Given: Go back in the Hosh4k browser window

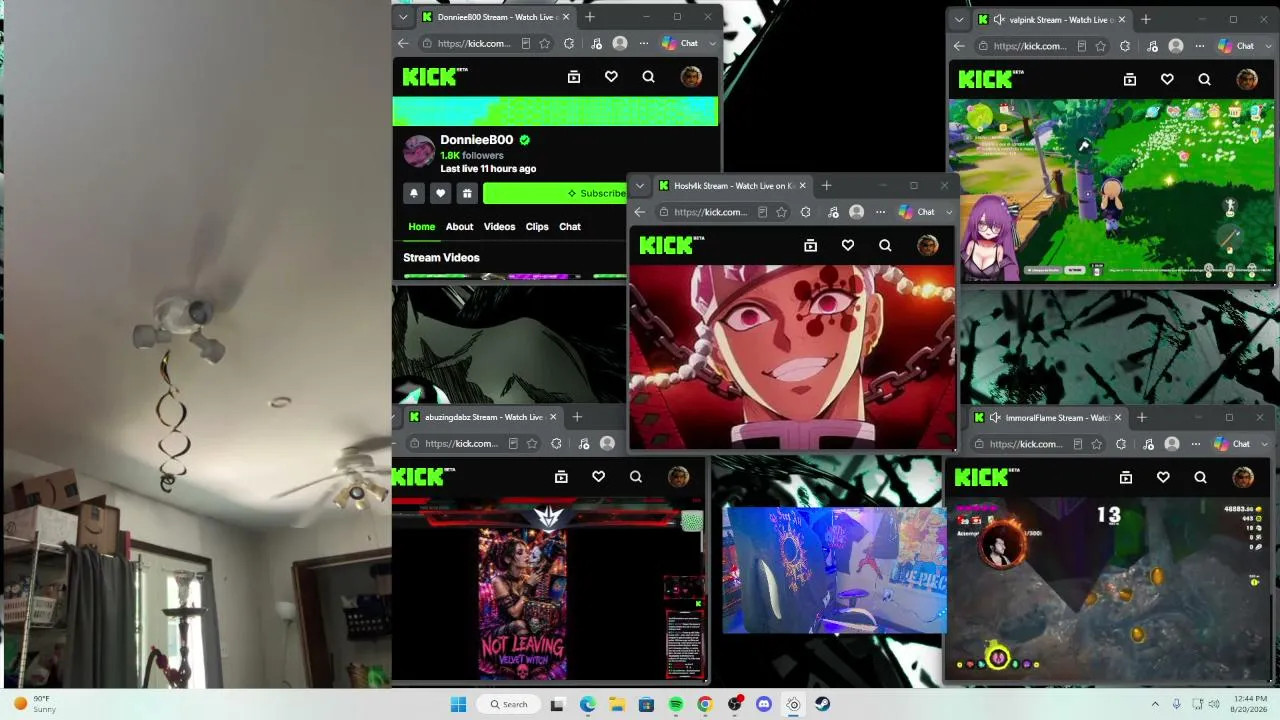Looking at the screenshot, I should [x=640, y=212].
